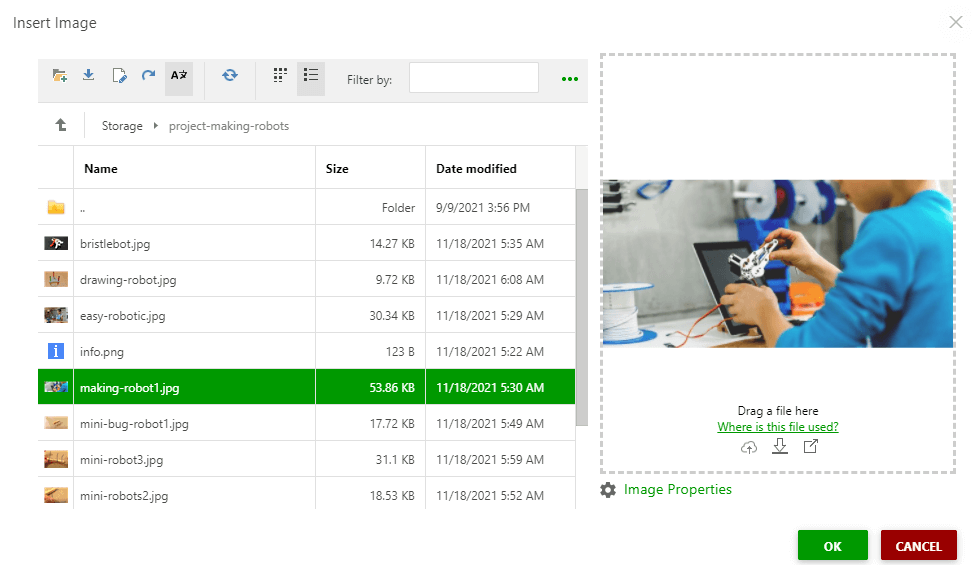Click making-robot1.jpg thumbnail icon
The height and width of the screenshot is (565, 973).
tap(56, 387)
